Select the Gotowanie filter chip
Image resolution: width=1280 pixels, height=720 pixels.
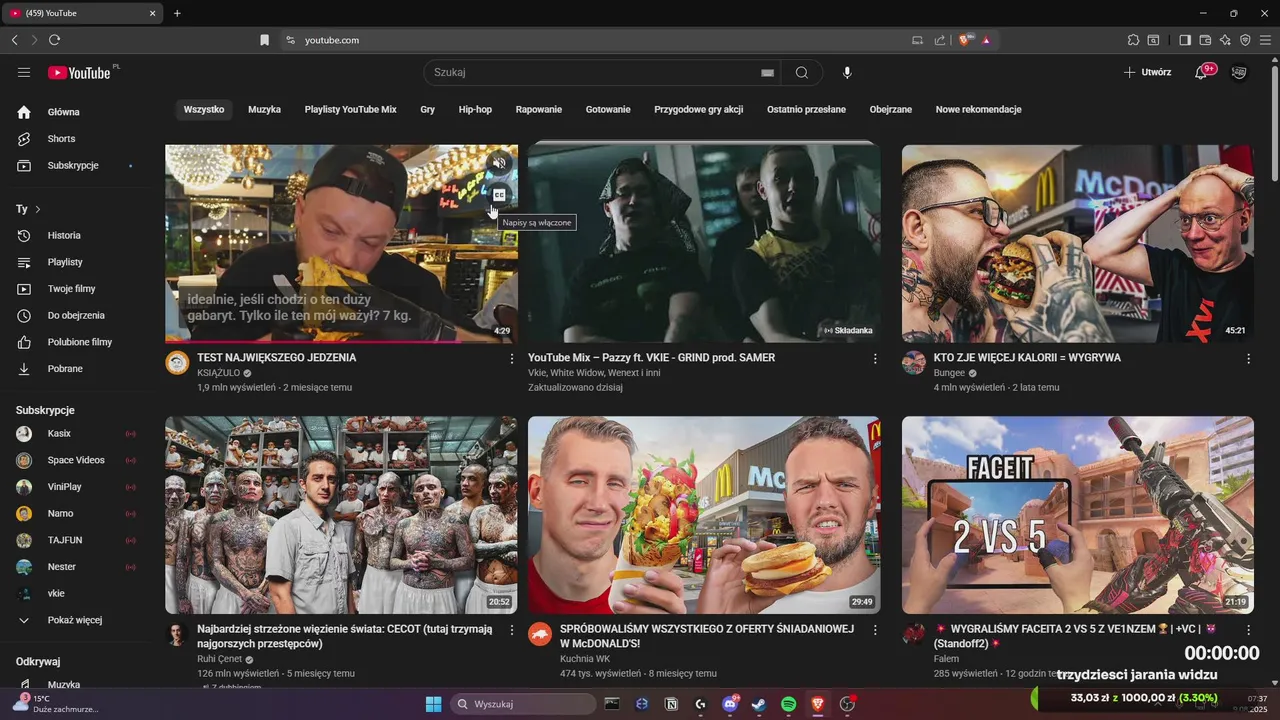[608, 109]
